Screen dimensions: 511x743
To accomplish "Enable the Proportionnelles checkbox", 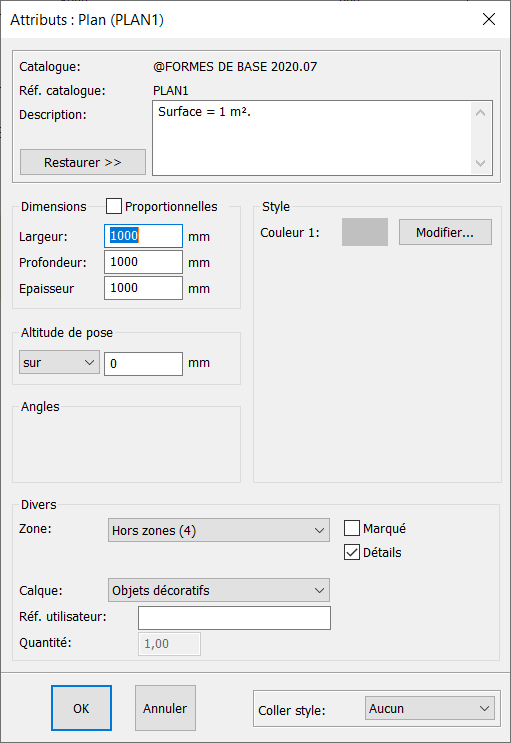I will pos(114,206).
